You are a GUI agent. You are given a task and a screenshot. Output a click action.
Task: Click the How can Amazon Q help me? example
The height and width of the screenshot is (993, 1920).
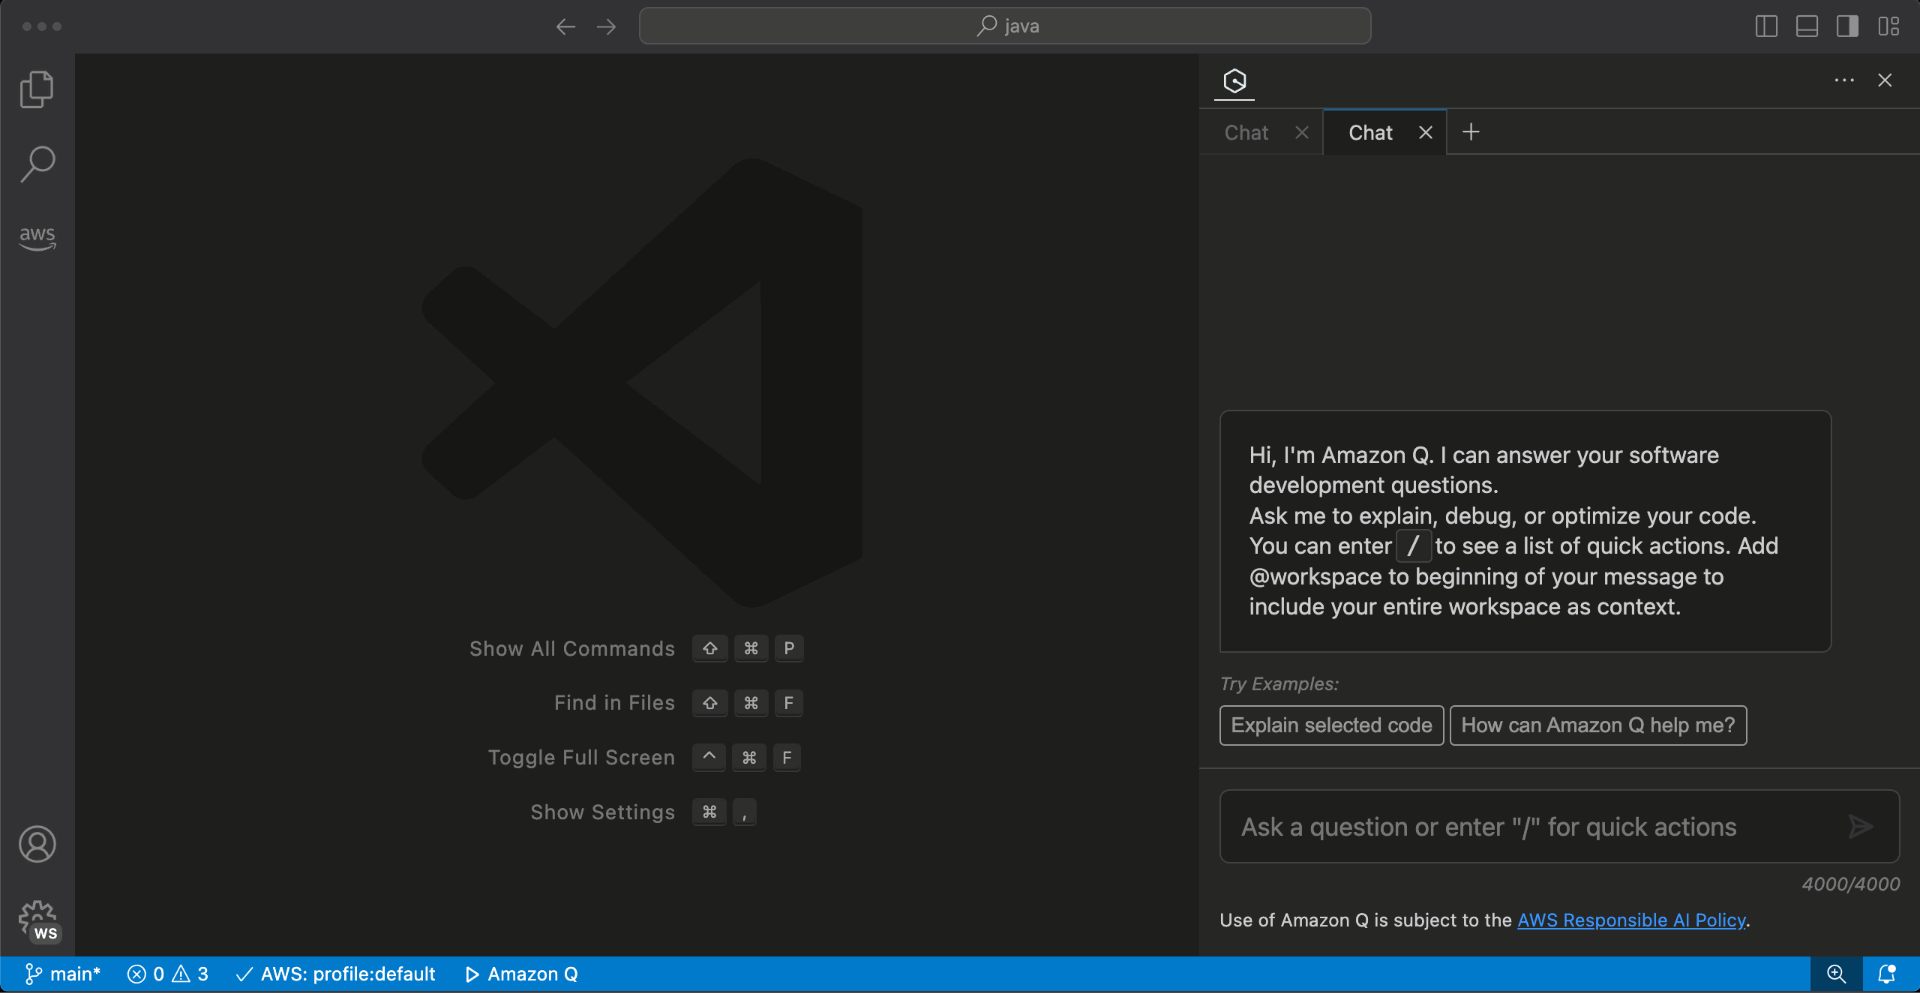pos(1598,726)
